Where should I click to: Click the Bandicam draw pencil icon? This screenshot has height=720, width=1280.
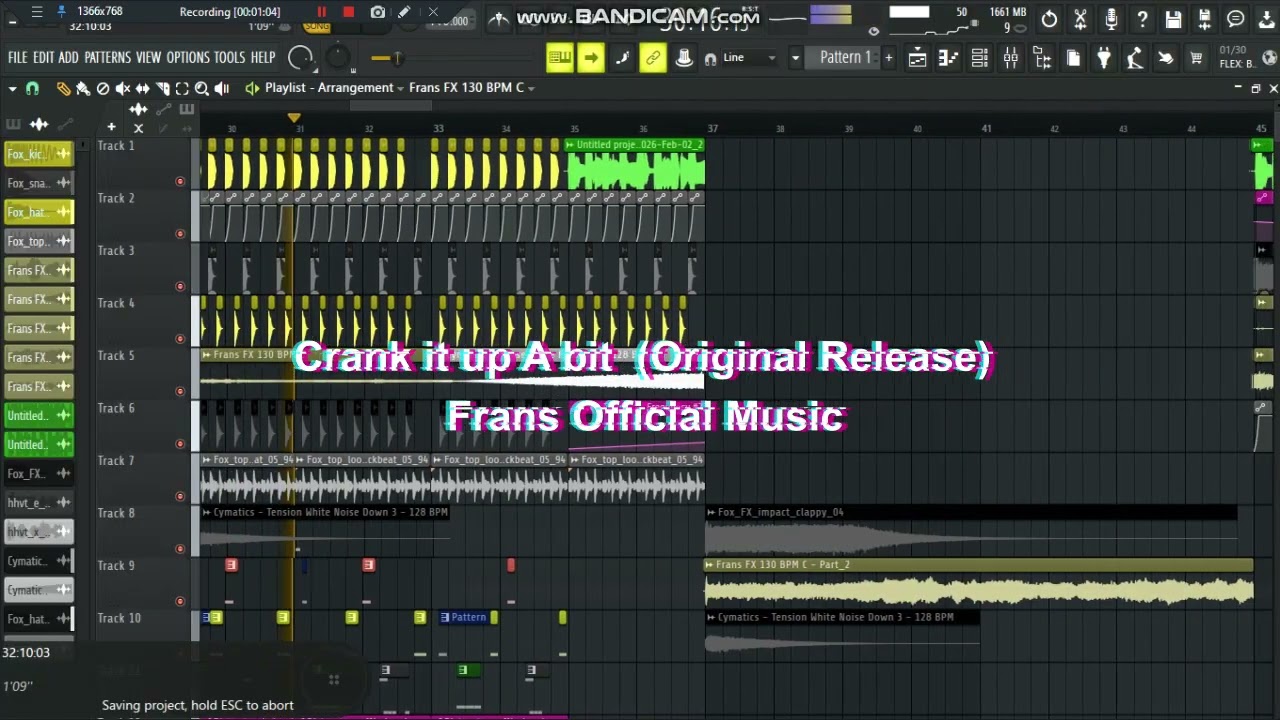[x=404, y=12]
